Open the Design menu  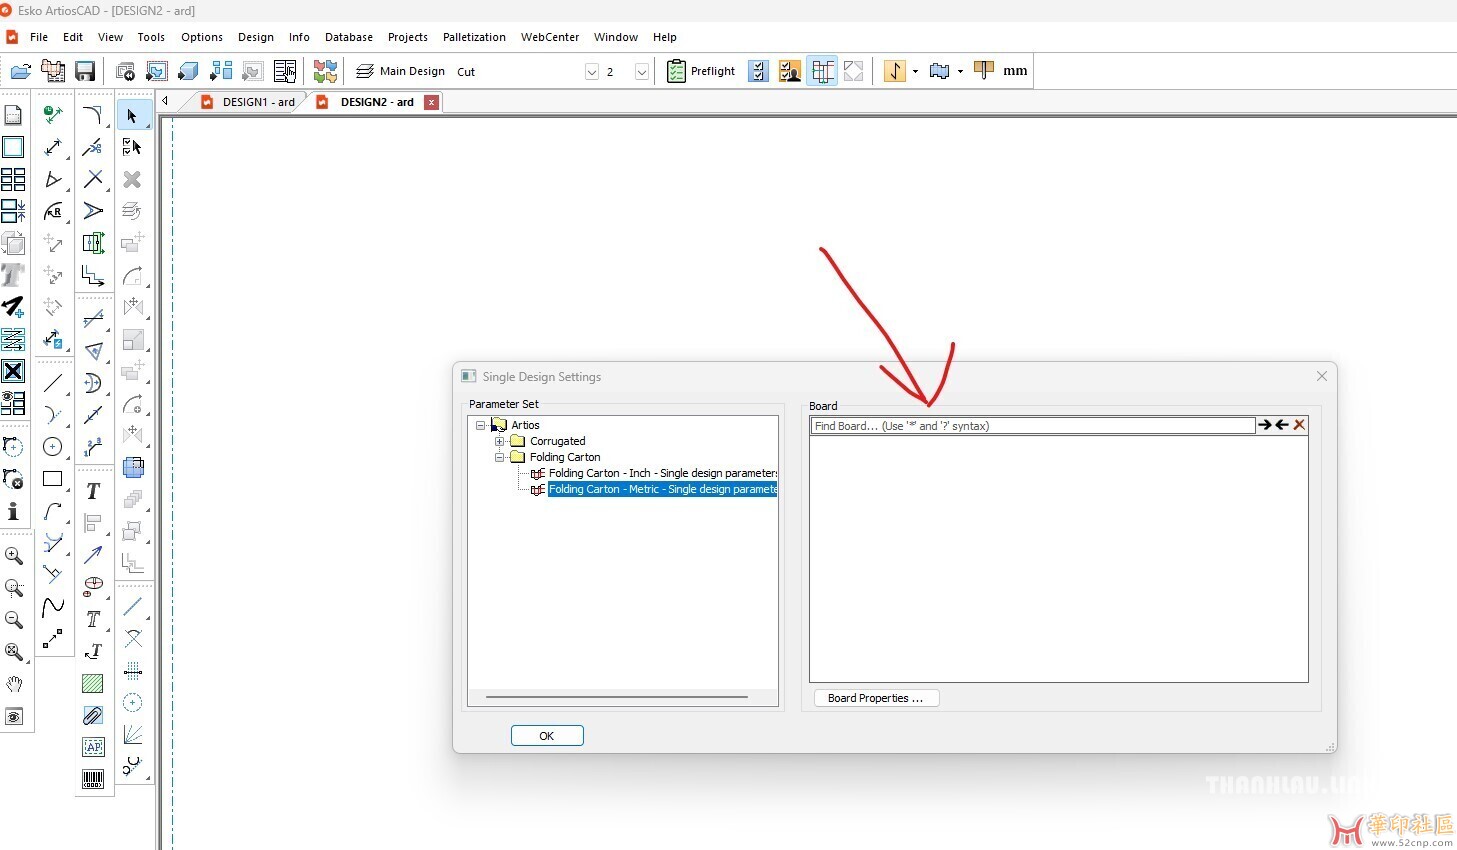(256, 37)
